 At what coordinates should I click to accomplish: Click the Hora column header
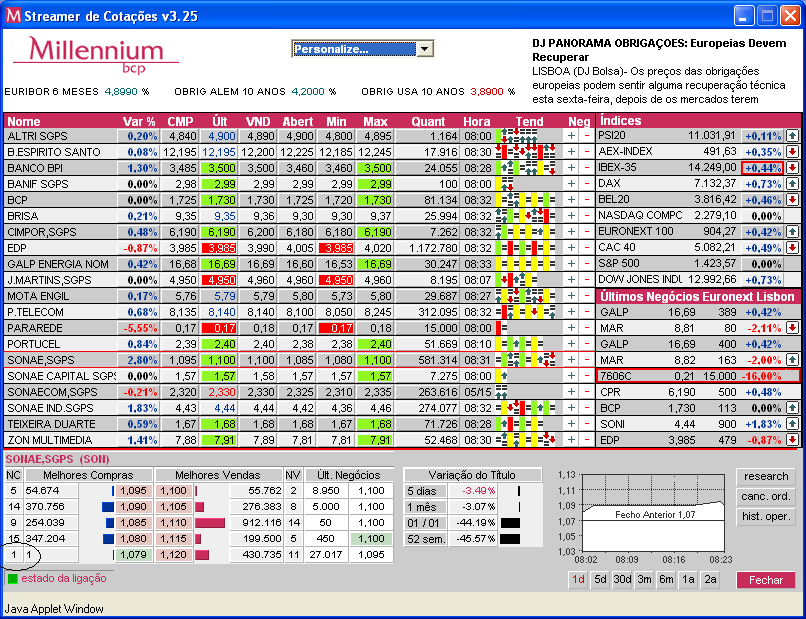477,121
